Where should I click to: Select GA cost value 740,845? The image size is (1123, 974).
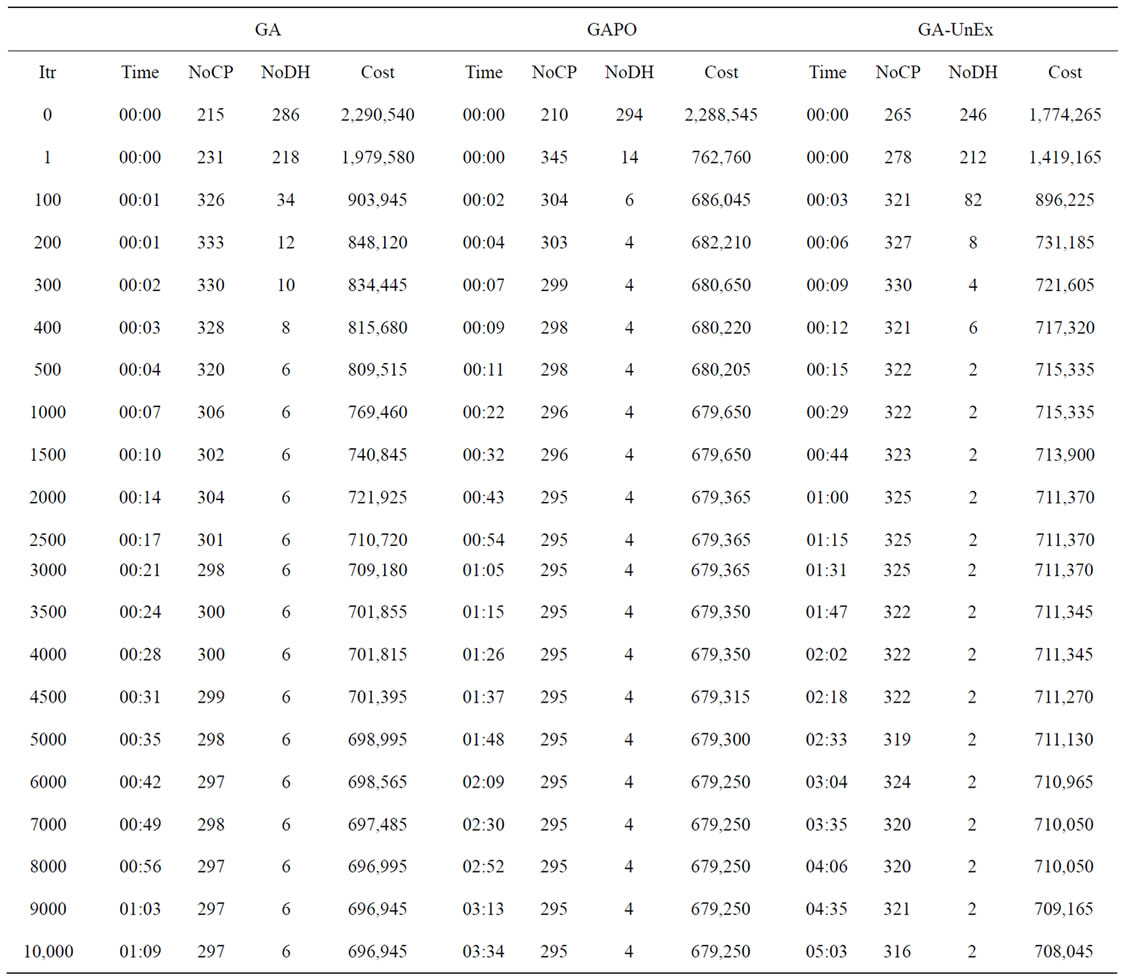click(x=377, y=454)
